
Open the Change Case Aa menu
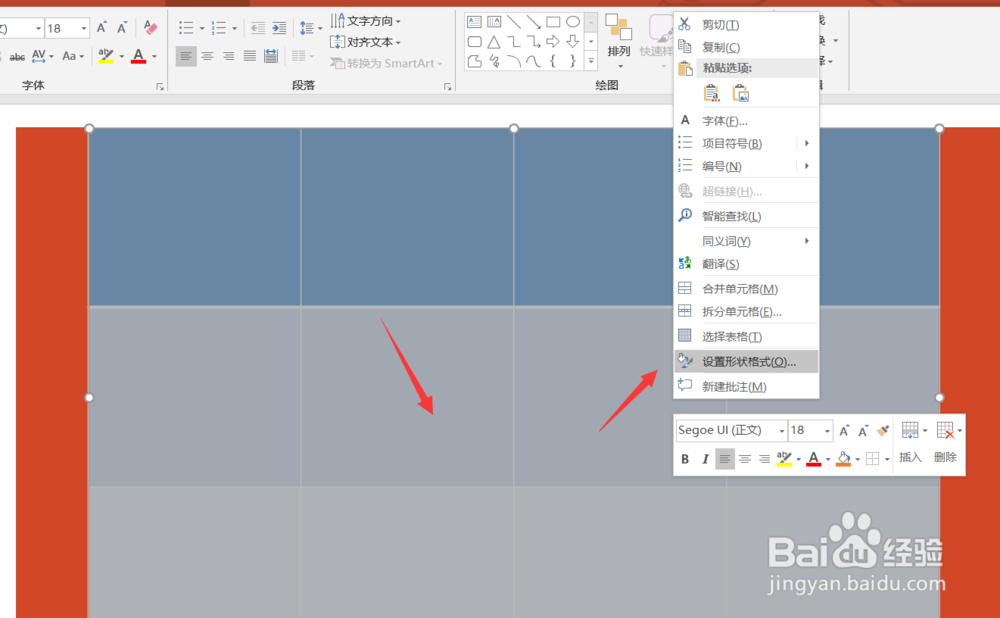click(69, 56)
